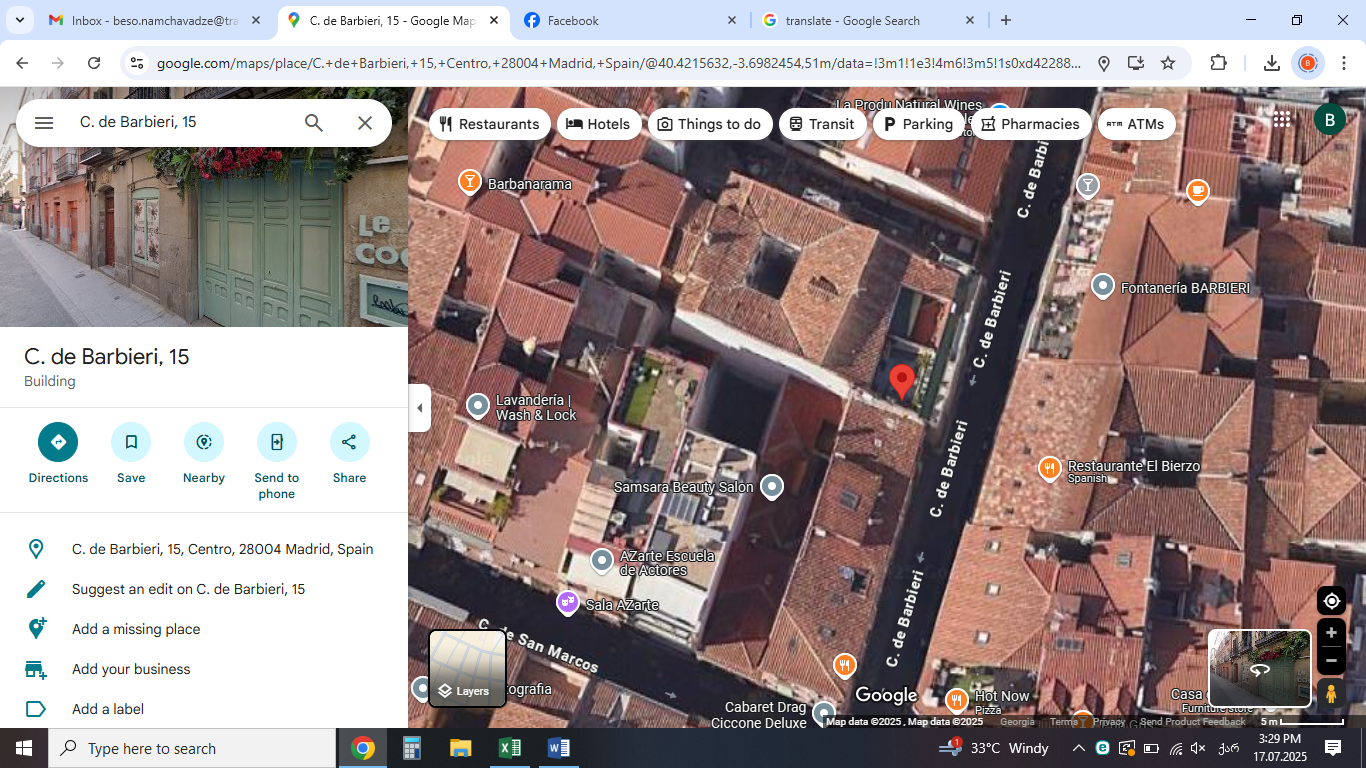This screenshot has height=768, width=1366.
Task: Filter map by Restaurants
Action: tap(489, 124)
